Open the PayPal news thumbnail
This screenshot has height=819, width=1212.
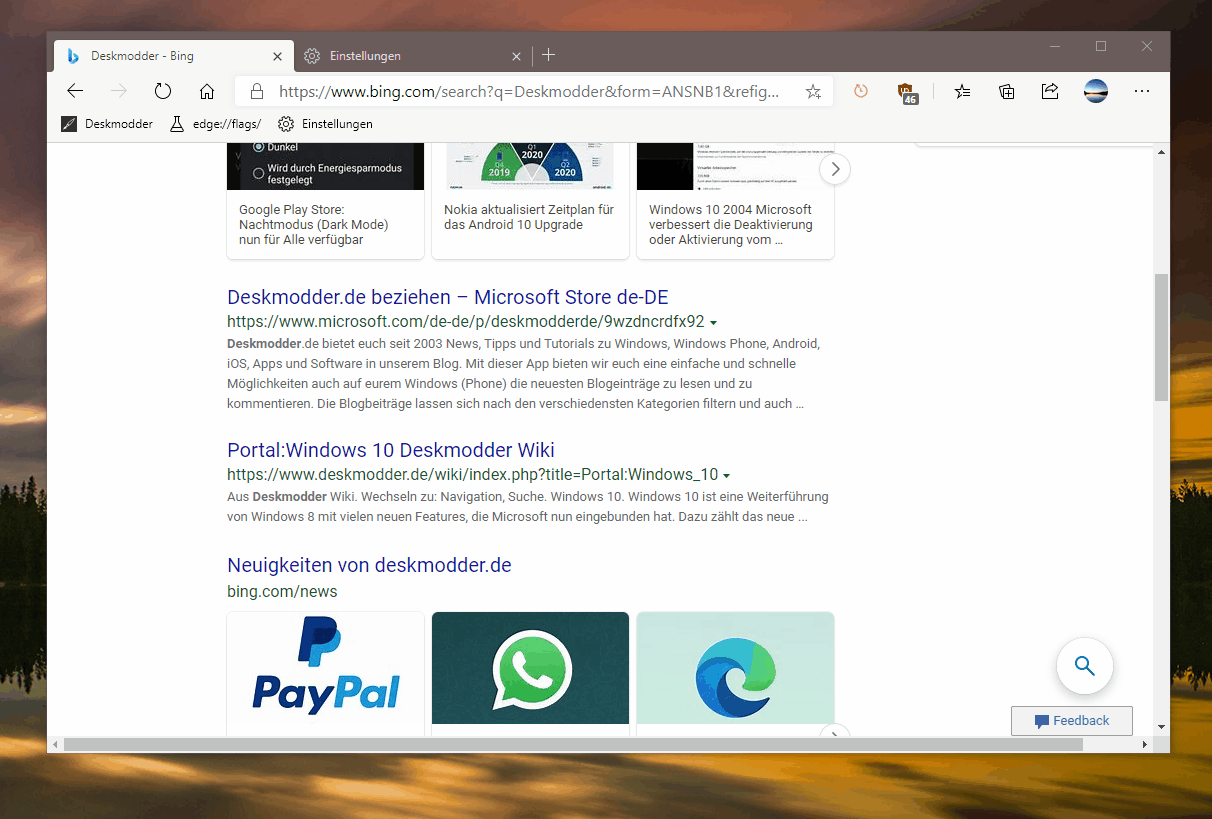pyautogui.click(x=326, y=668)
